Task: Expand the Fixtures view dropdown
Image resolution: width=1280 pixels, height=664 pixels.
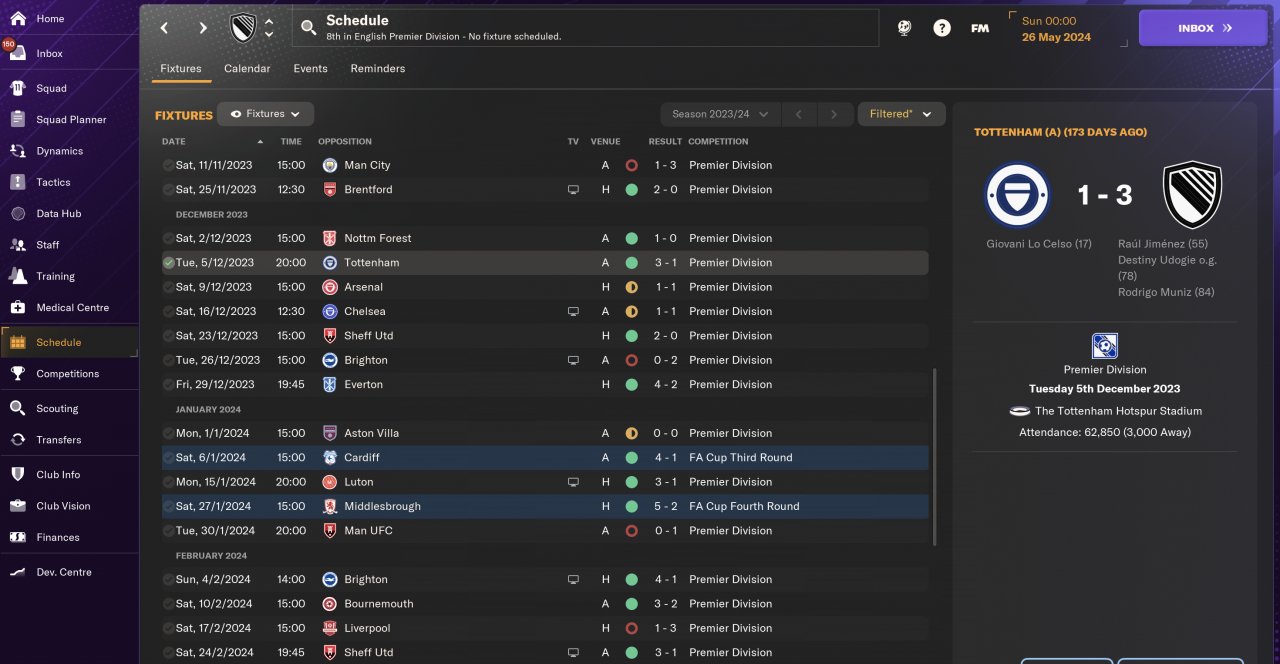Action: (x=266, y=114)
